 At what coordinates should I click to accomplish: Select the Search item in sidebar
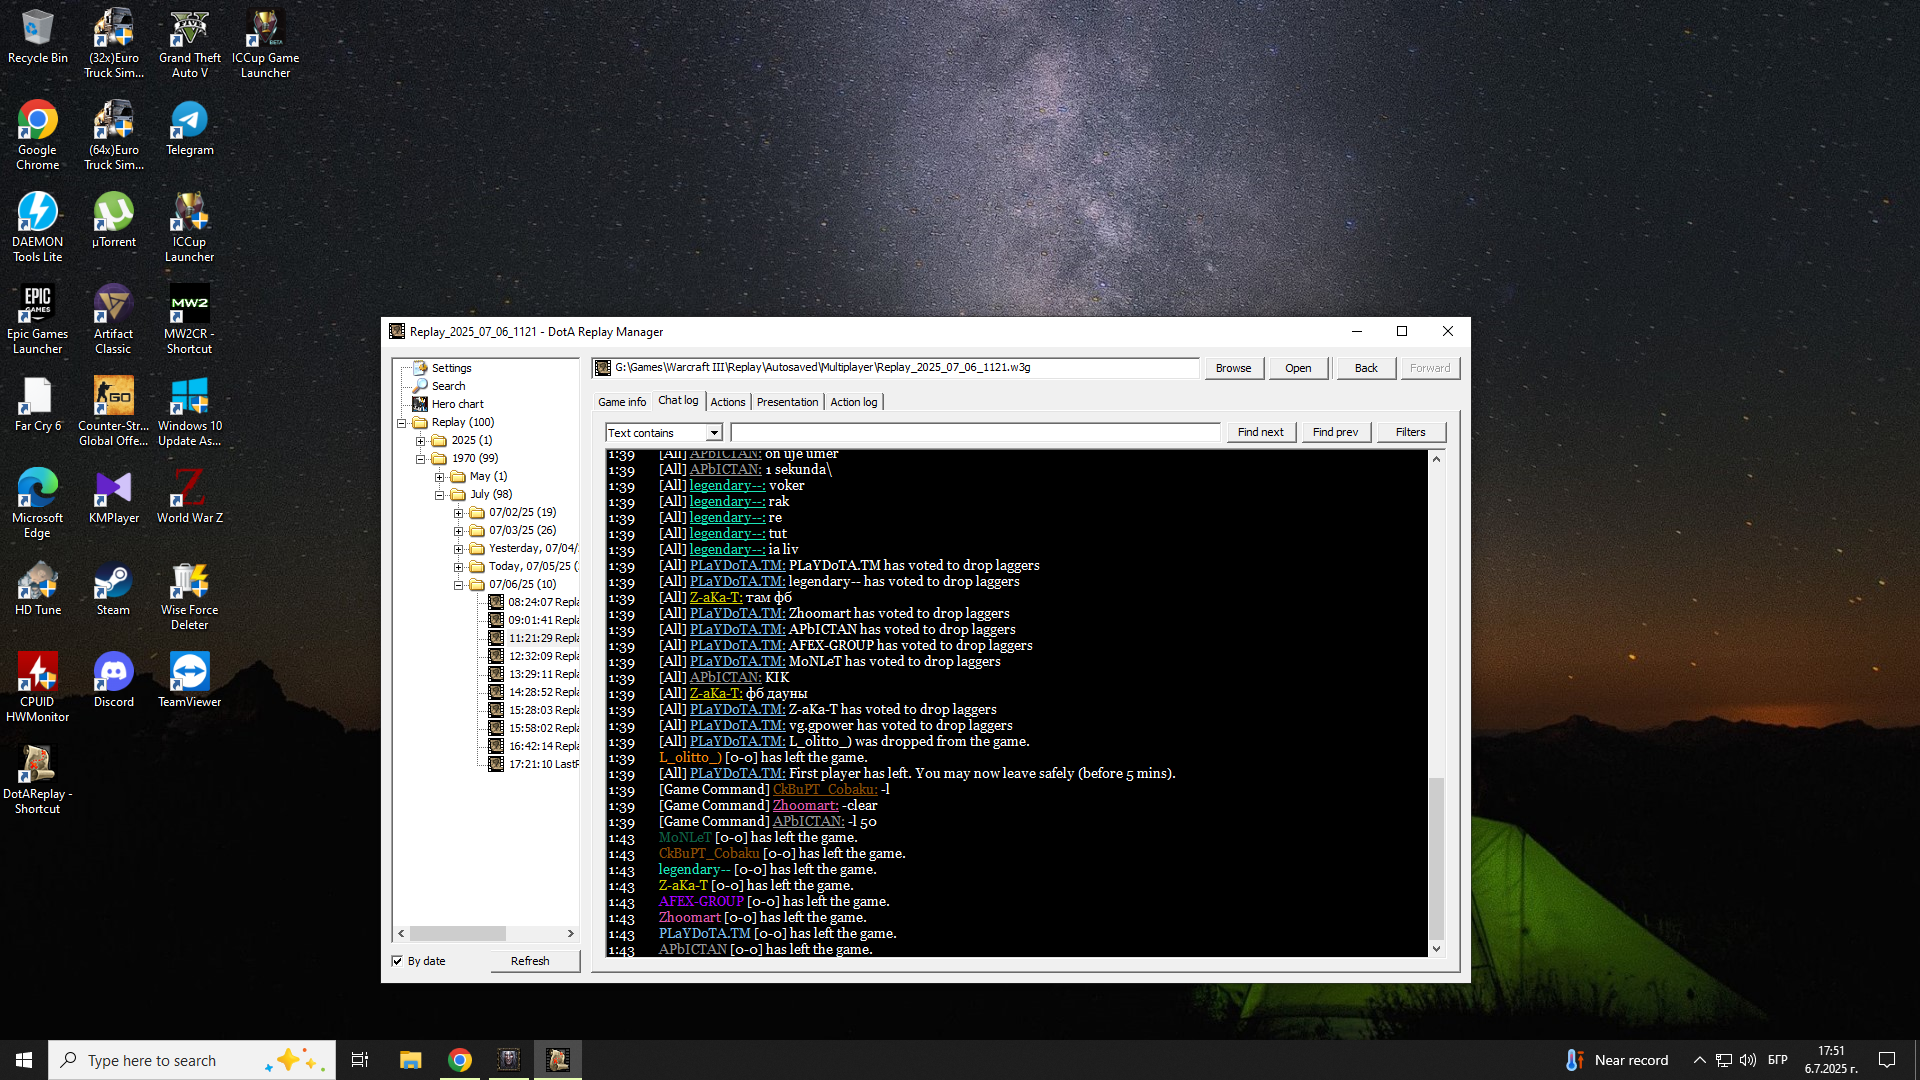(448, 386)
